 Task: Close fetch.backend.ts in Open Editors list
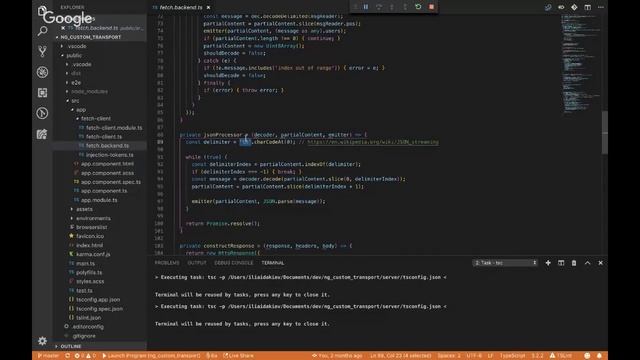tap(63, 28)
